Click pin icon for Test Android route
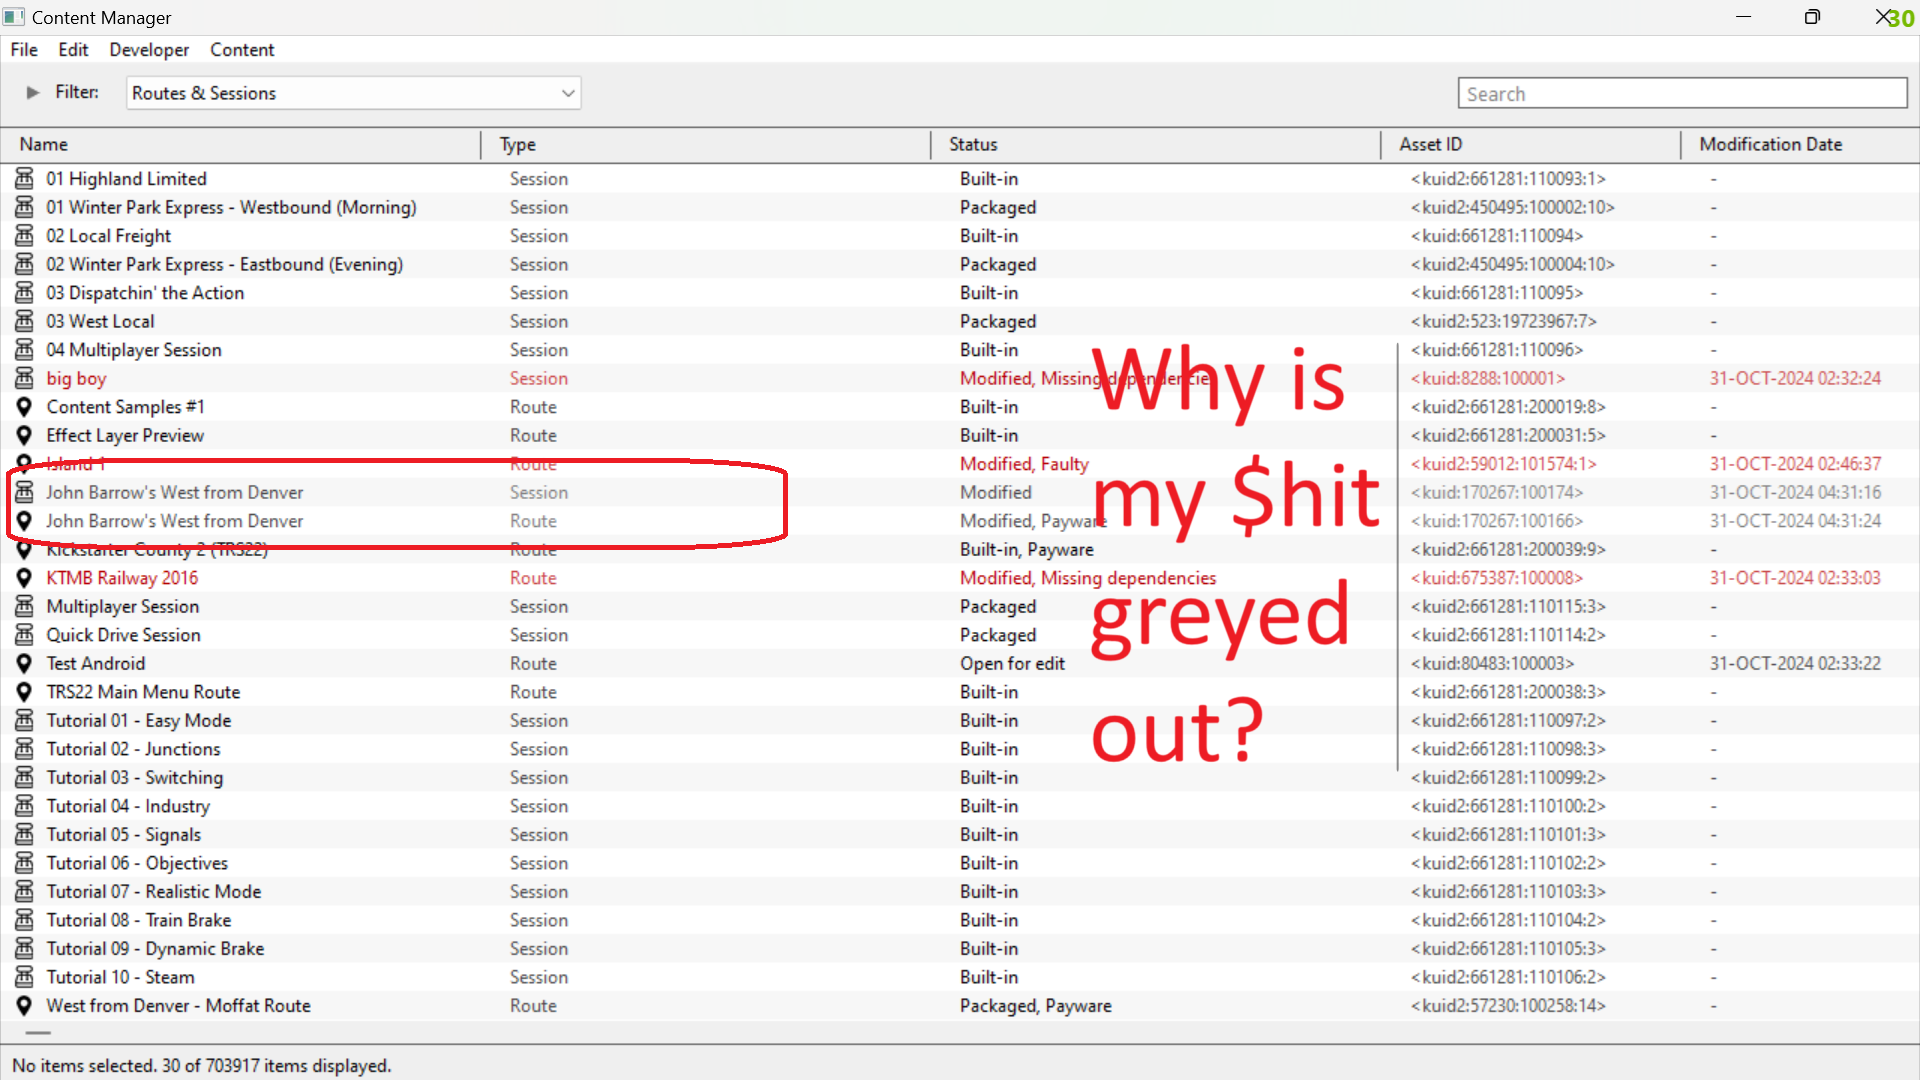Screen dimensions: 1920x1080 pos(24,664)
